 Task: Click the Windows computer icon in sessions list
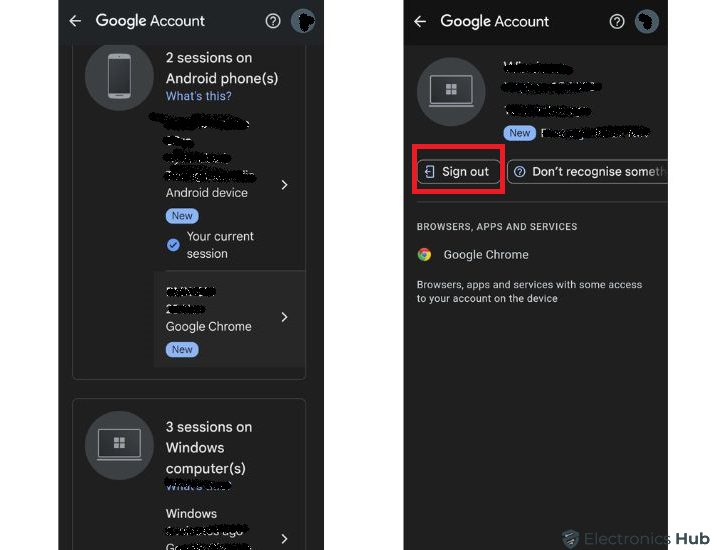(119, 445)
